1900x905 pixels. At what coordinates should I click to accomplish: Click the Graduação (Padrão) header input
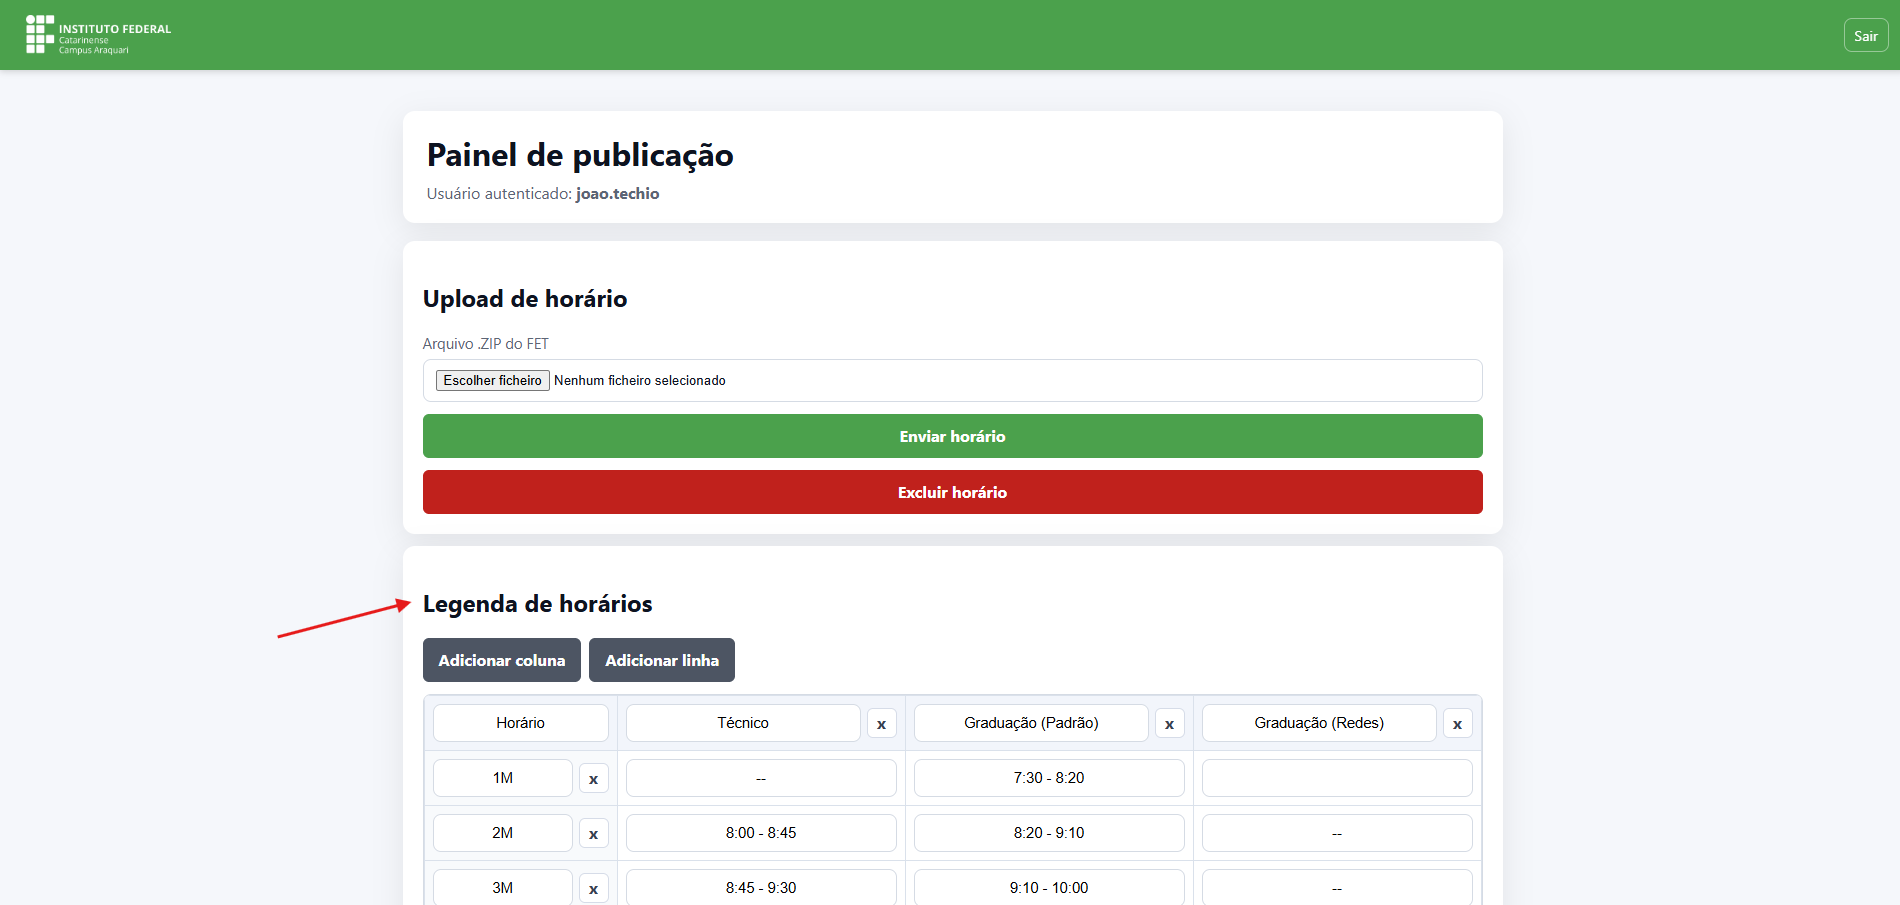[x=1030, y=723]
